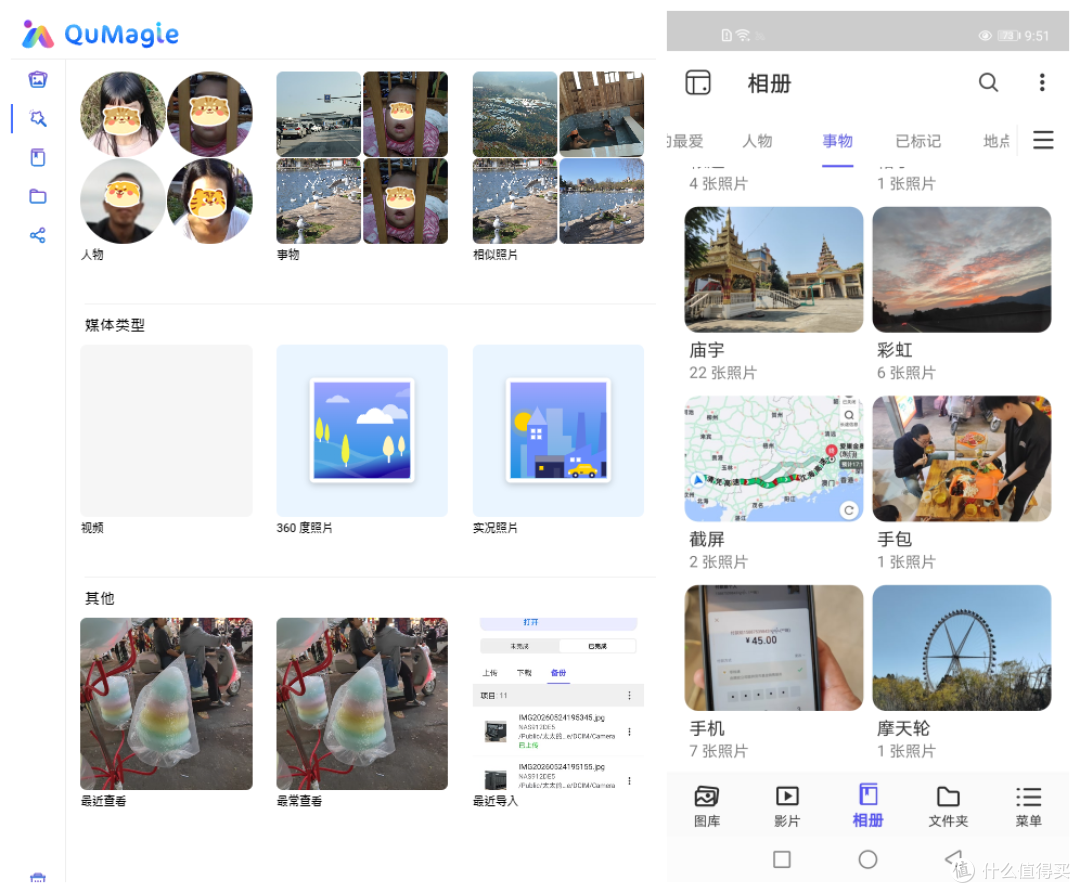The width and height of the screenshot is (1080, 893).
Task: Switch to the 已标记 tab
Action: 918,141
